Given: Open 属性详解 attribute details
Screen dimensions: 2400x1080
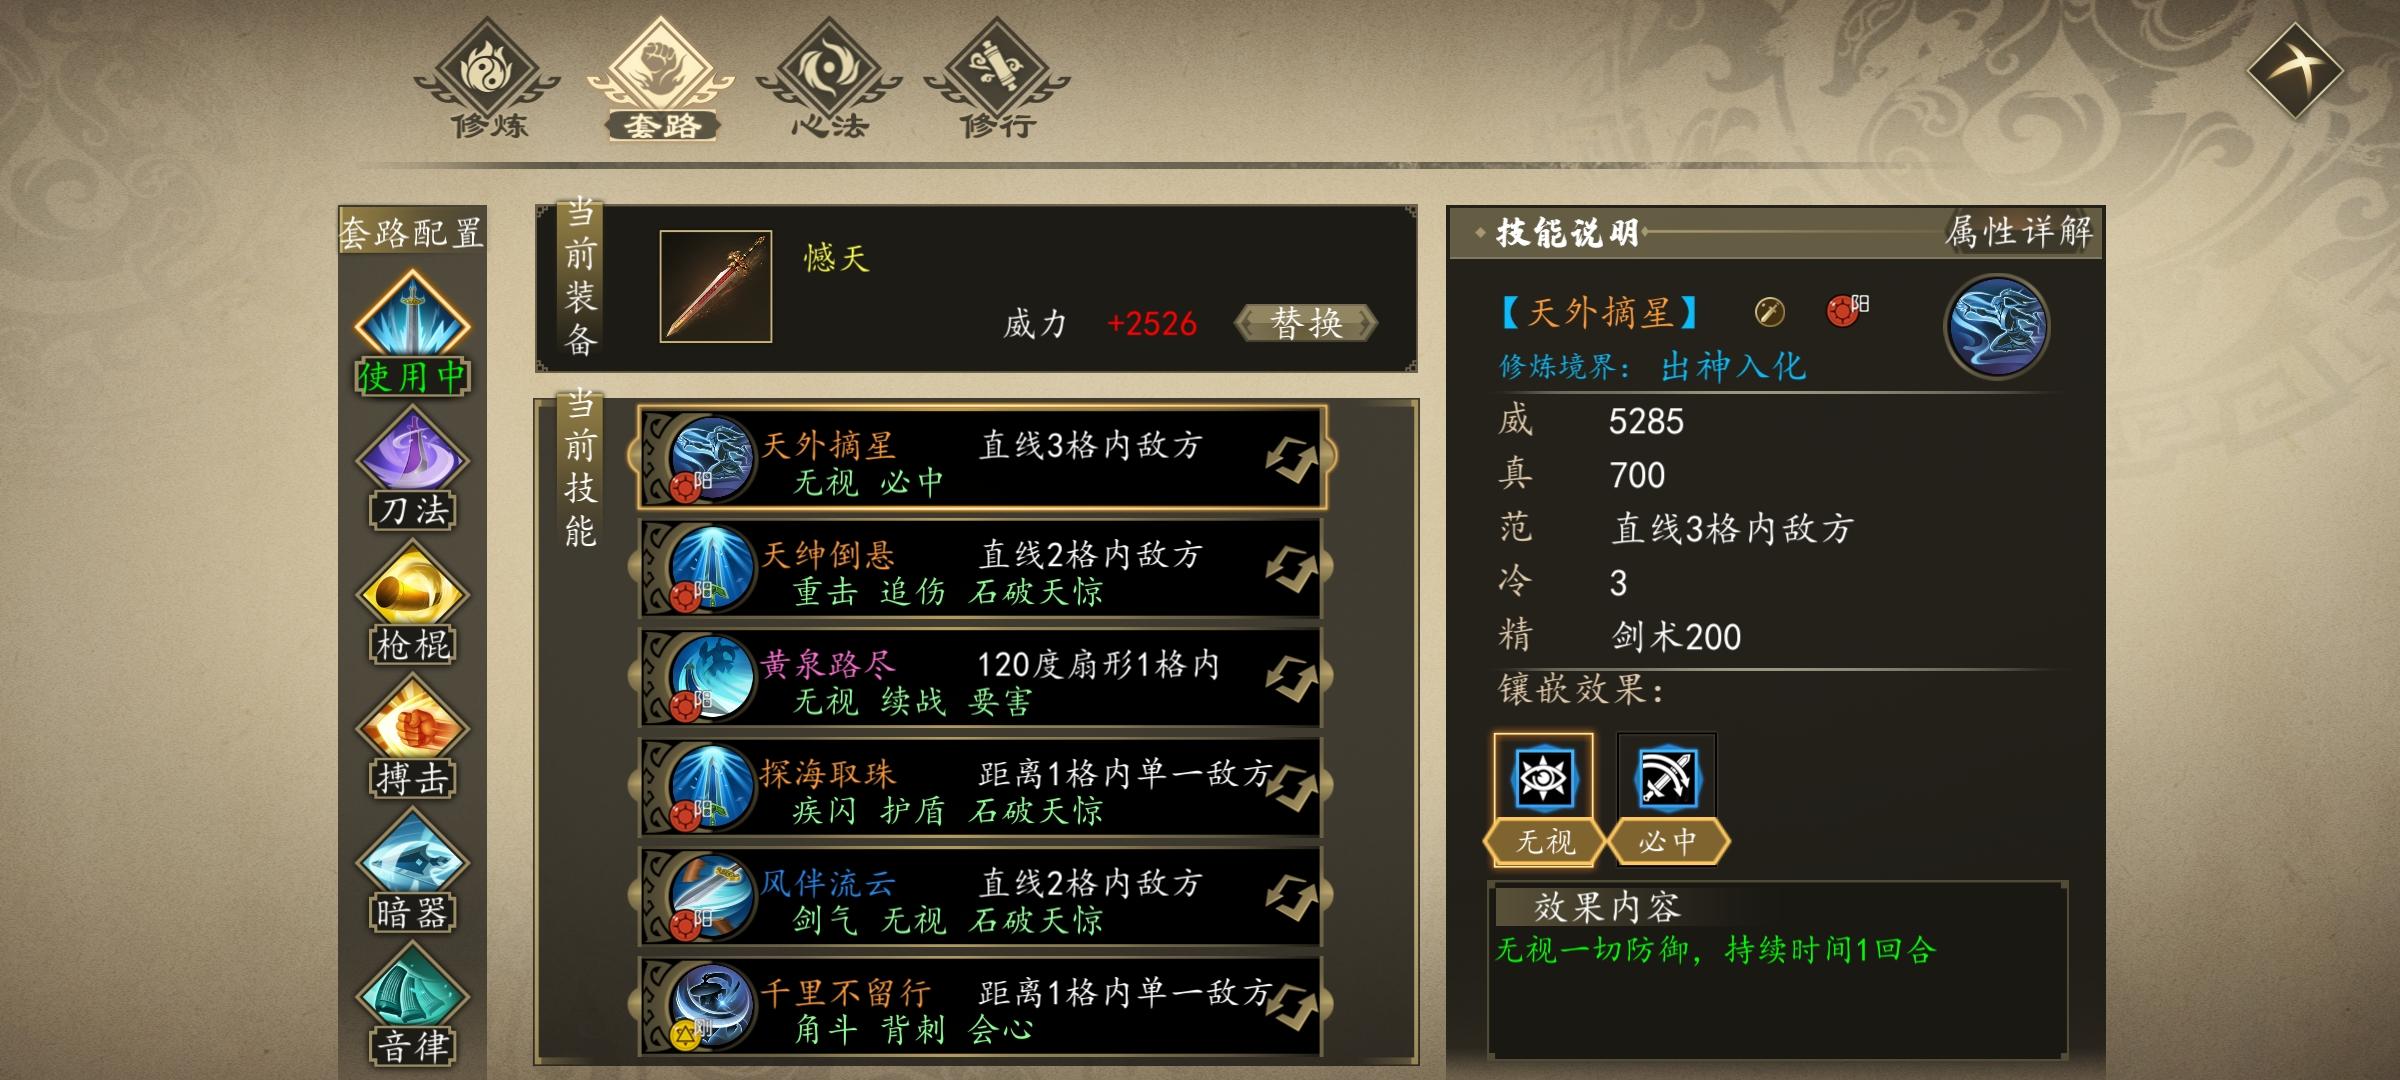Looking at the screenshot, I should click(x=2018, y=232).
